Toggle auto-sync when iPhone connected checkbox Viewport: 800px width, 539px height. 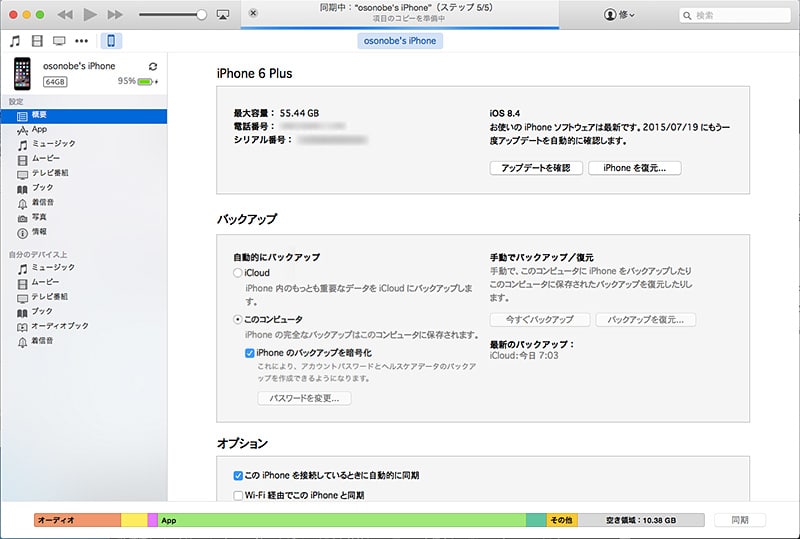[x=238, y=476]
